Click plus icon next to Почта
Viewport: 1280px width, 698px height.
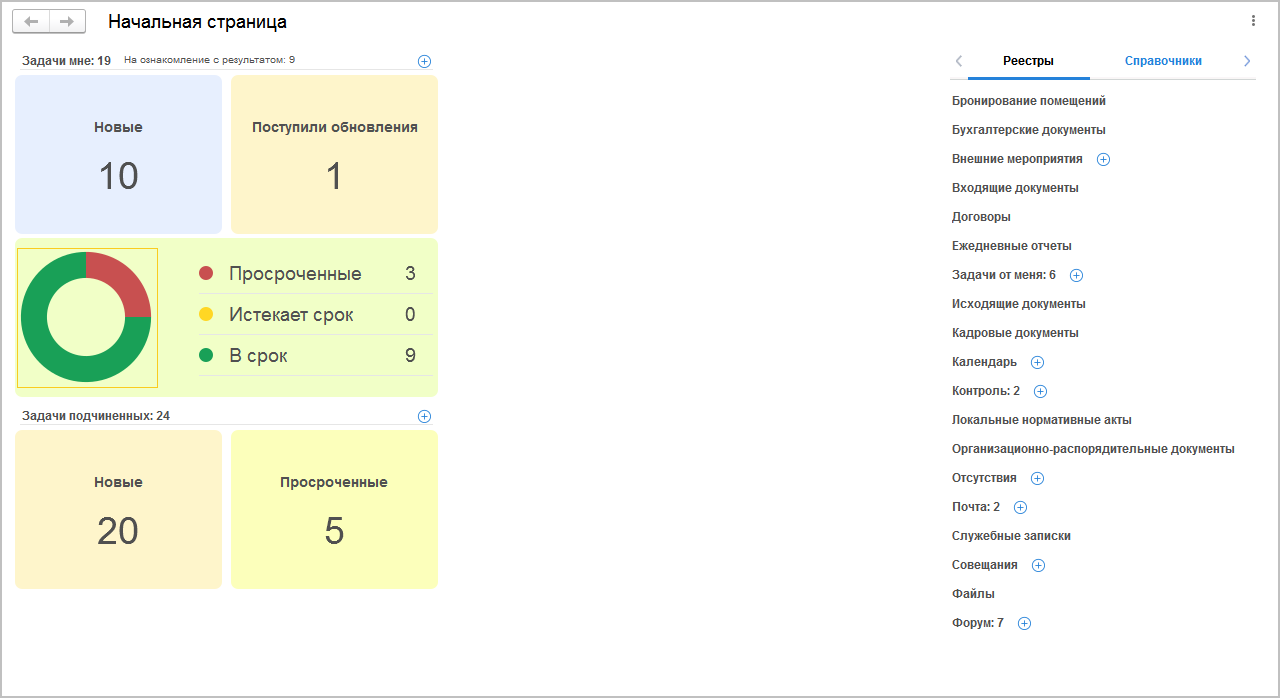1020,507
